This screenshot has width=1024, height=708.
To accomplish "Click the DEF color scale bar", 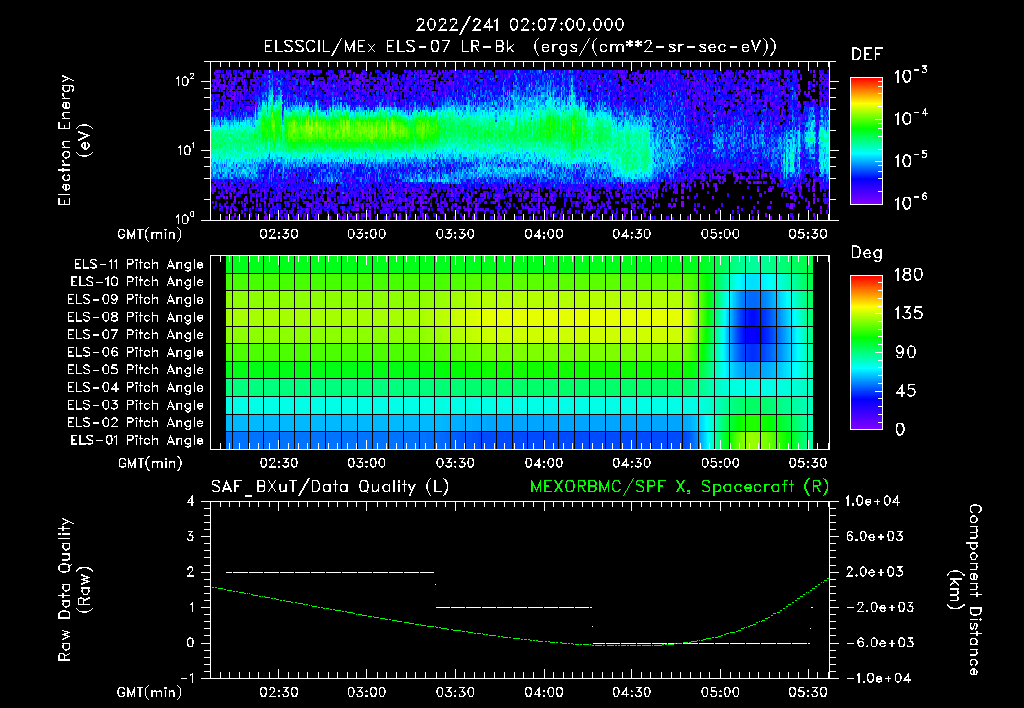I will click(x=866, y=140).
